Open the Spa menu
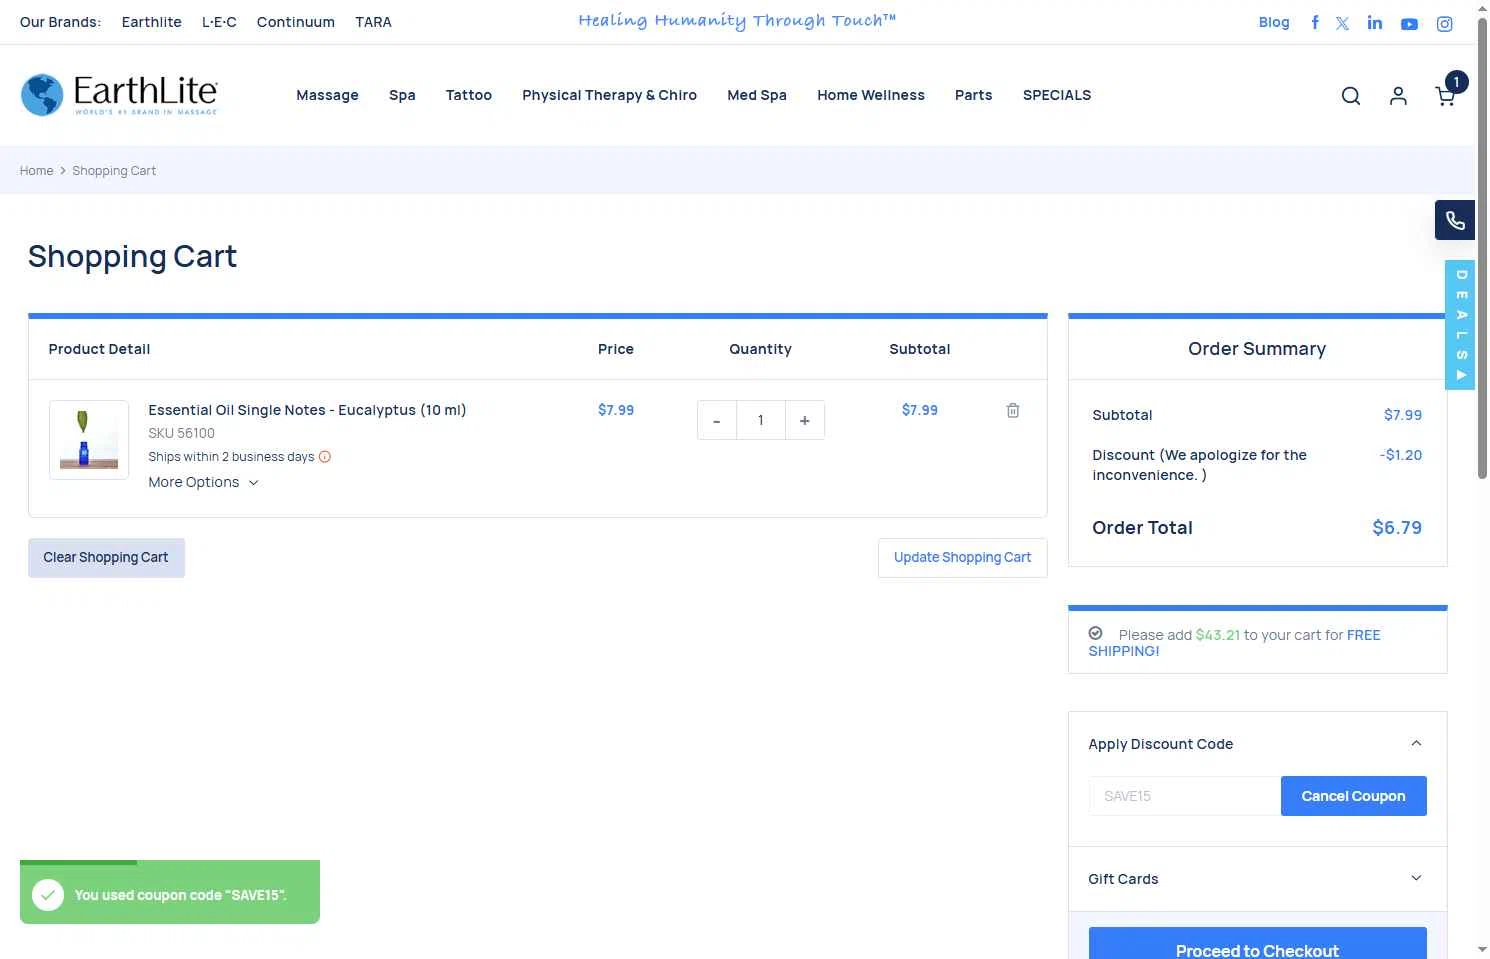Screen dimensions: 1490x959 tap(402, 95)
